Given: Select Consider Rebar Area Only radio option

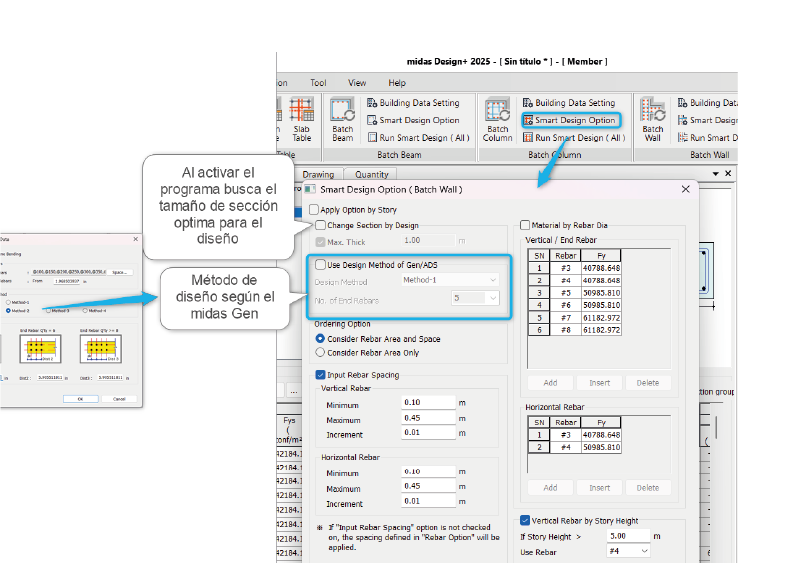Looking at the screenshot, I should [321, 353].
